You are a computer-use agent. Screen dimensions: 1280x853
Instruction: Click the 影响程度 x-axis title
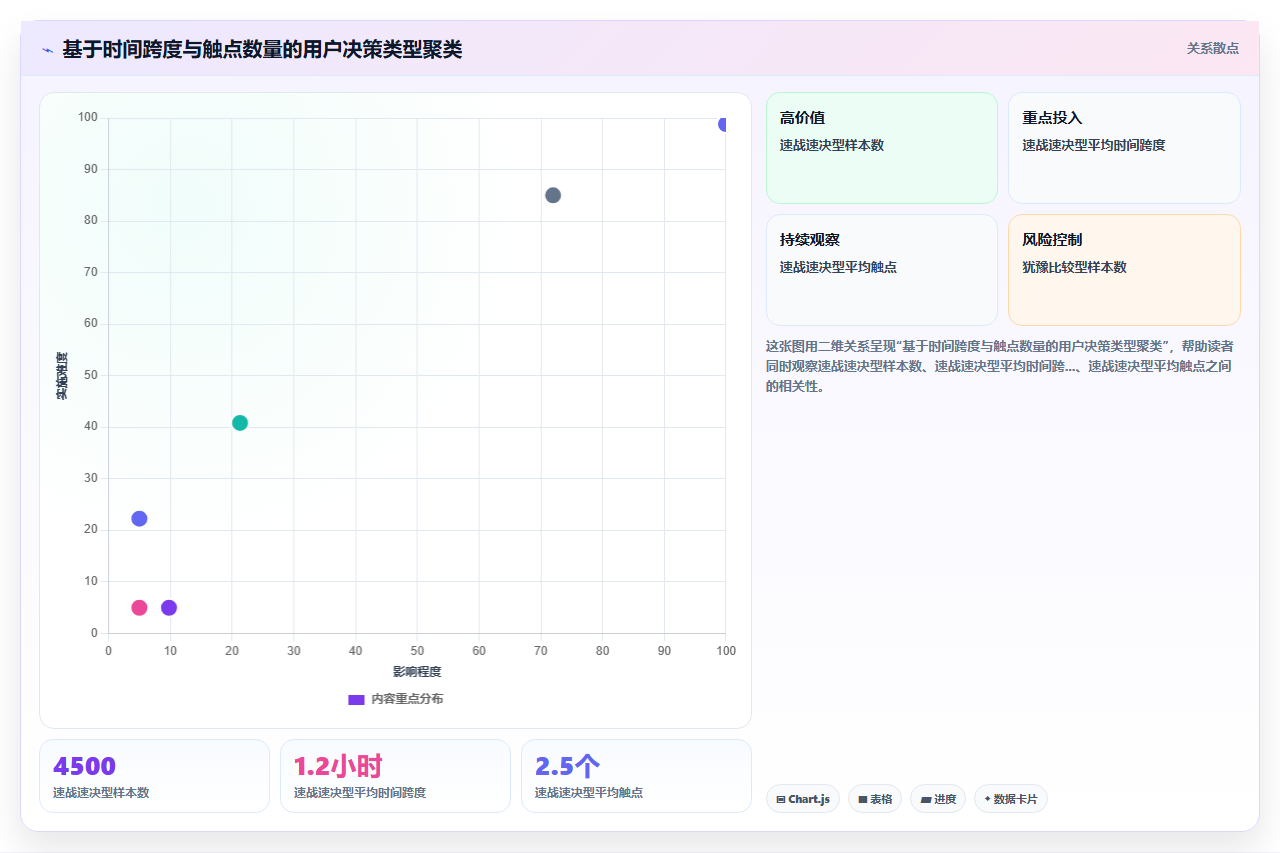[417, 671]
